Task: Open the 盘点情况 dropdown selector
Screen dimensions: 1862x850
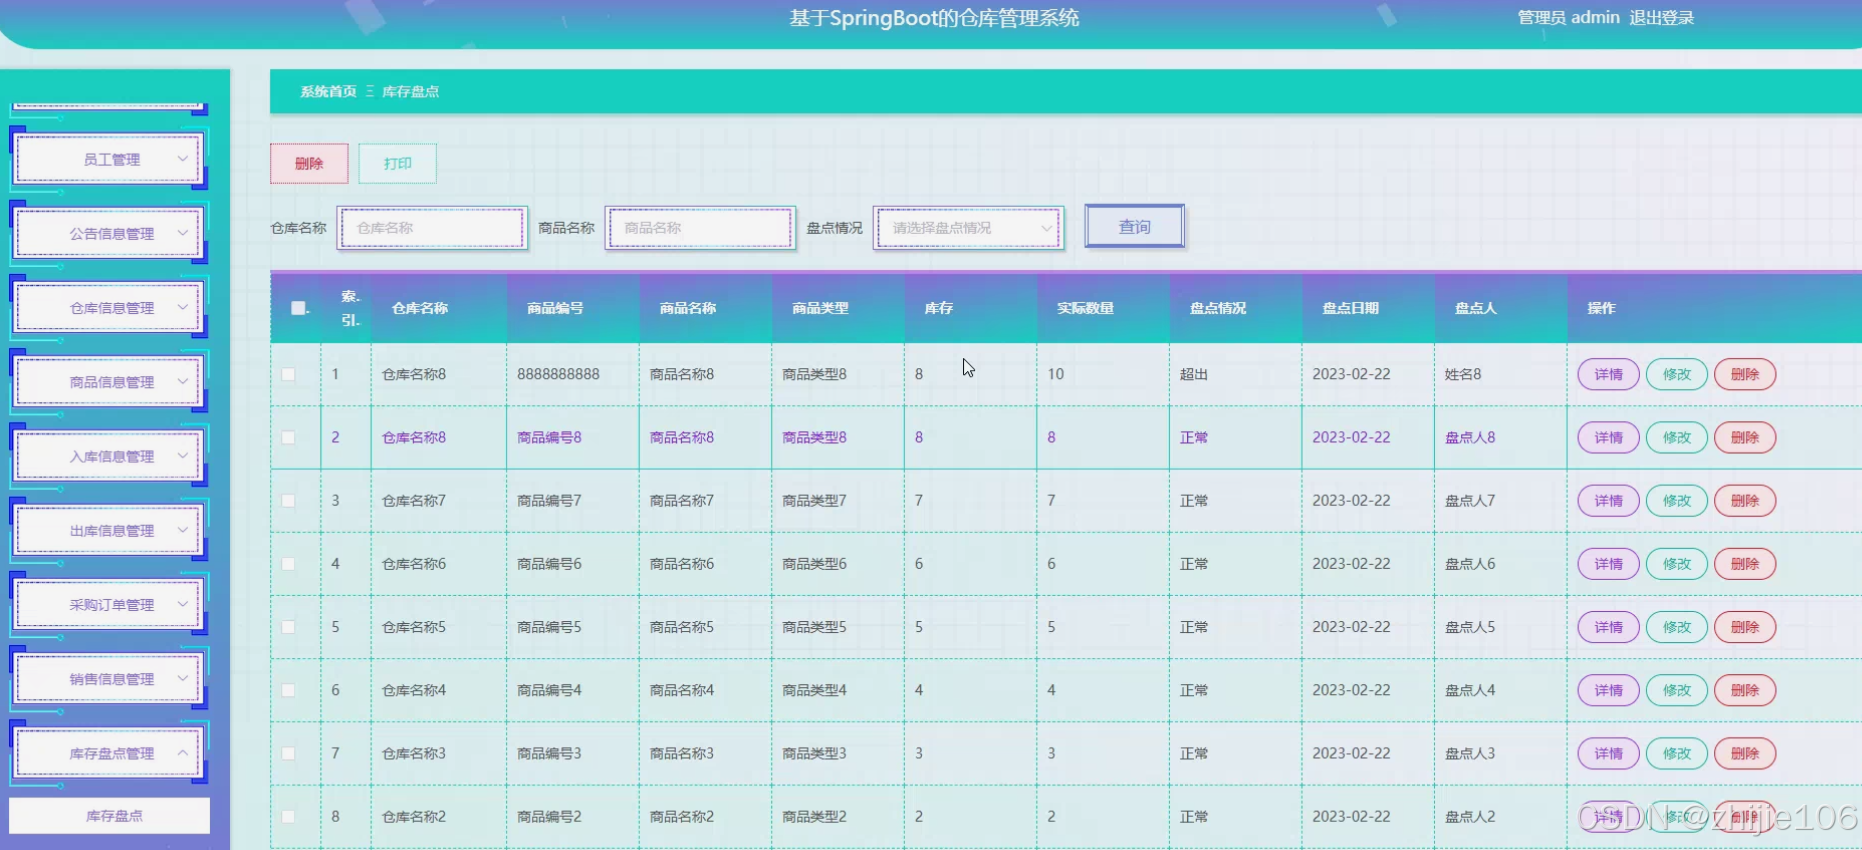Action: [968, 228]
